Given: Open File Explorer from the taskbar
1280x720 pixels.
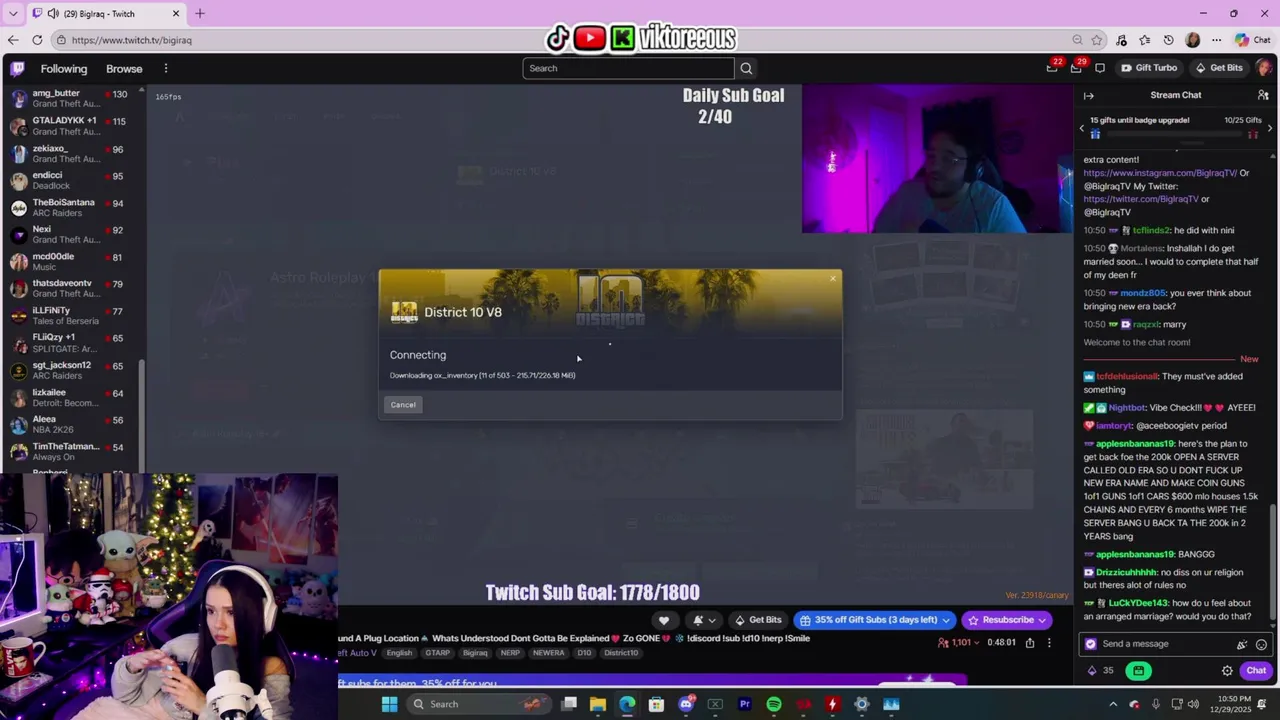Looking at the screenshot, I should 598,704.
